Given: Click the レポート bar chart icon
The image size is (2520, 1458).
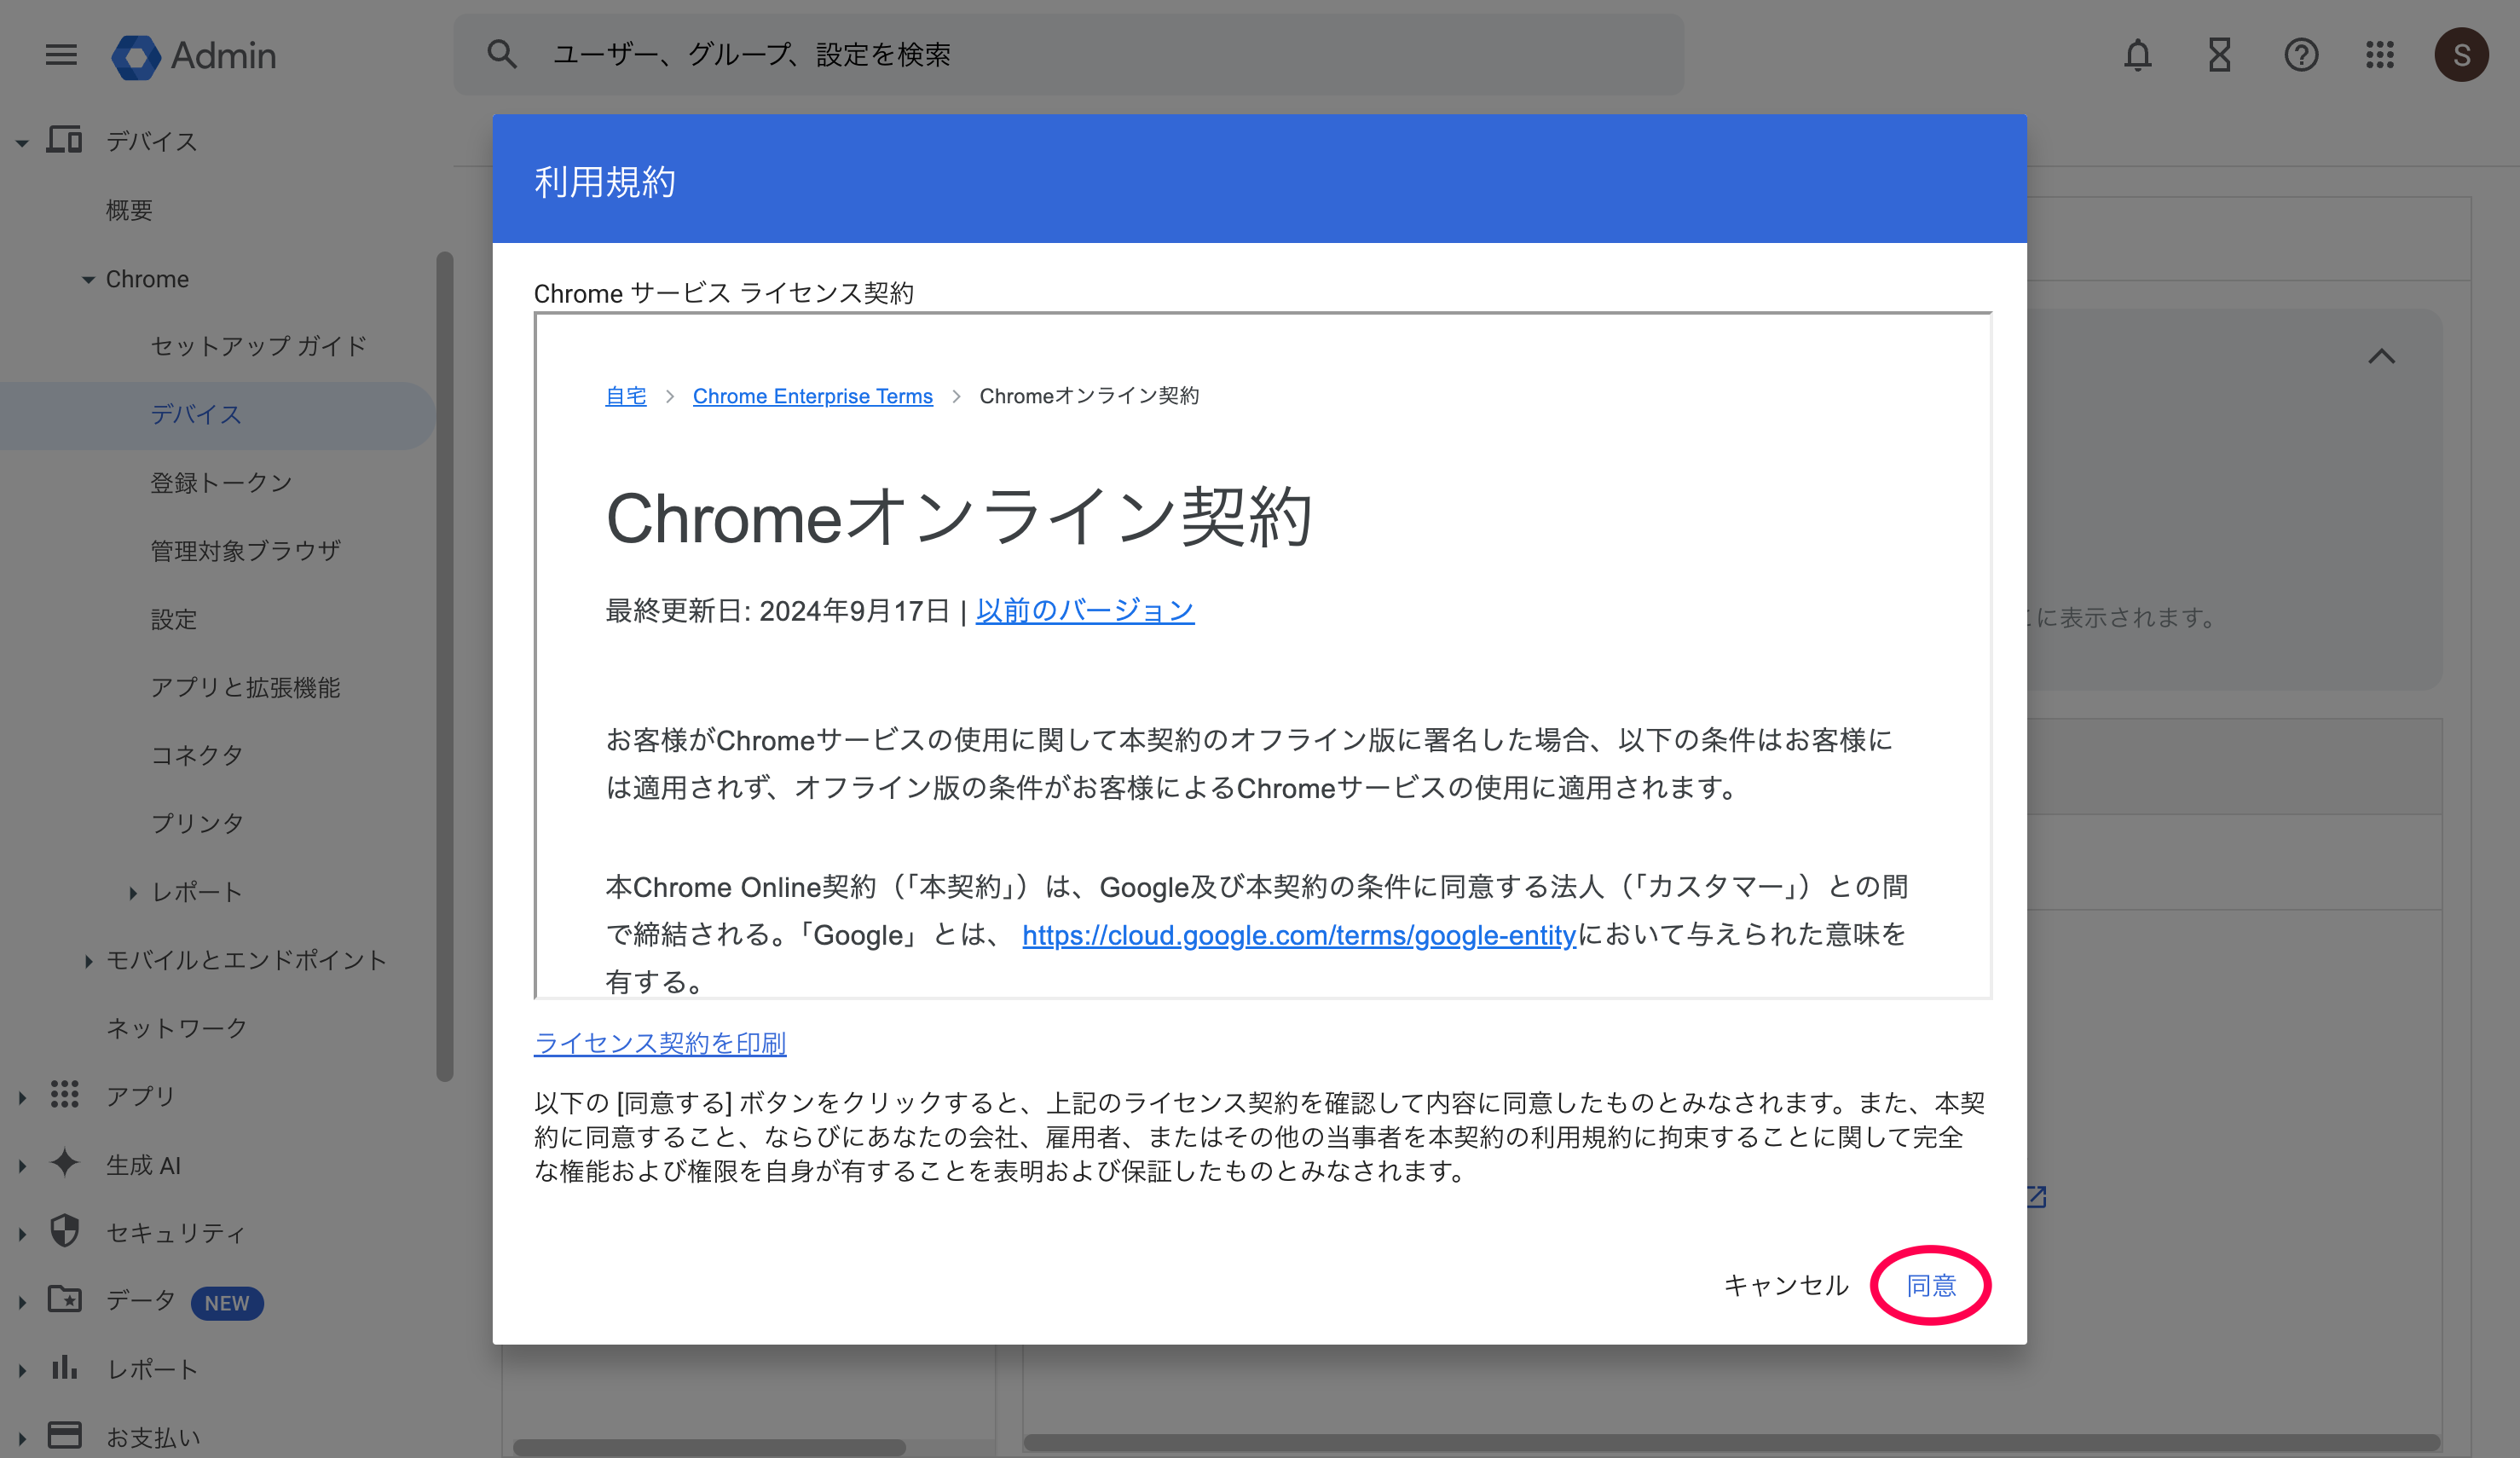Looking at the screenshot, I should (x=65, y=1367).
